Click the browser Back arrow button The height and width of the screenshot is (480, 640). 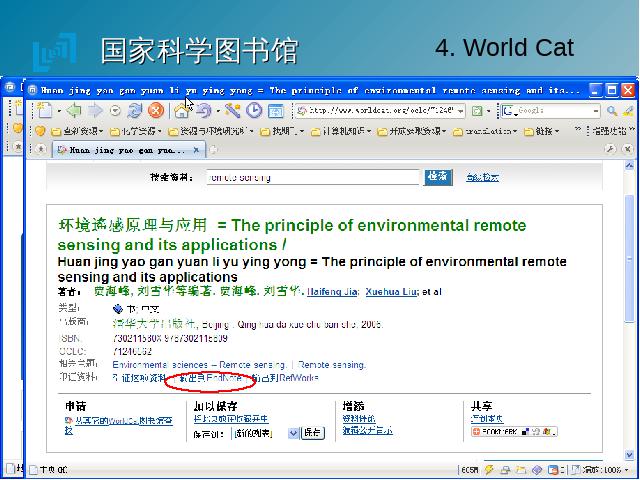[75, 111]
